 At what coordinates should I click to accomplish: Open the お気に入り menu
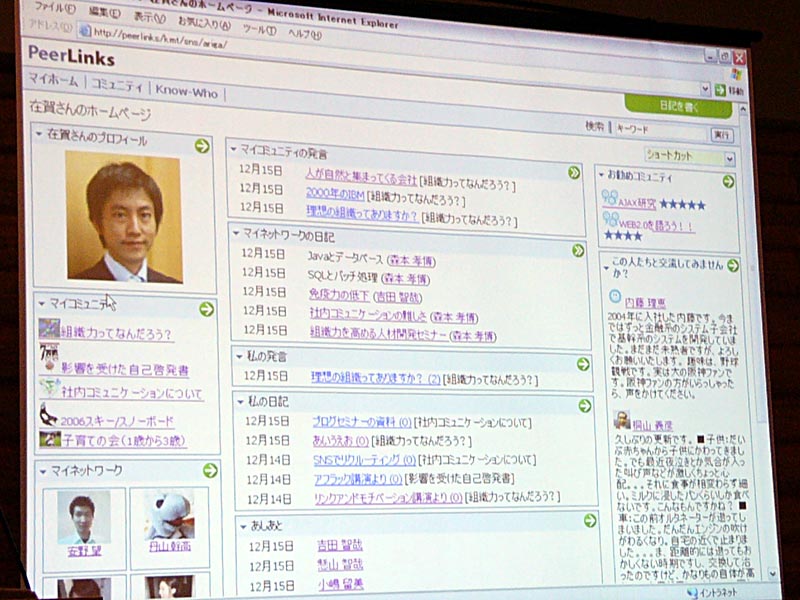point(204,22)
